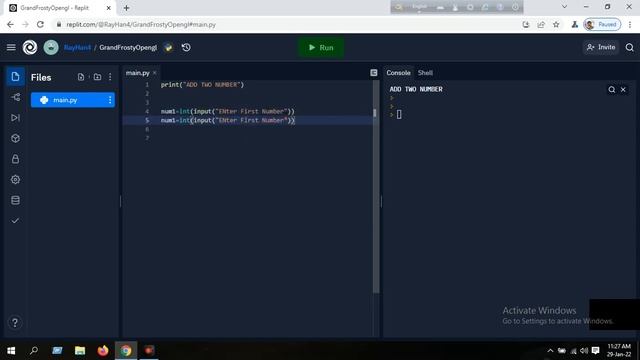640x360 pixels.
Task: Open a new browser tab
Action: [127, 8]
